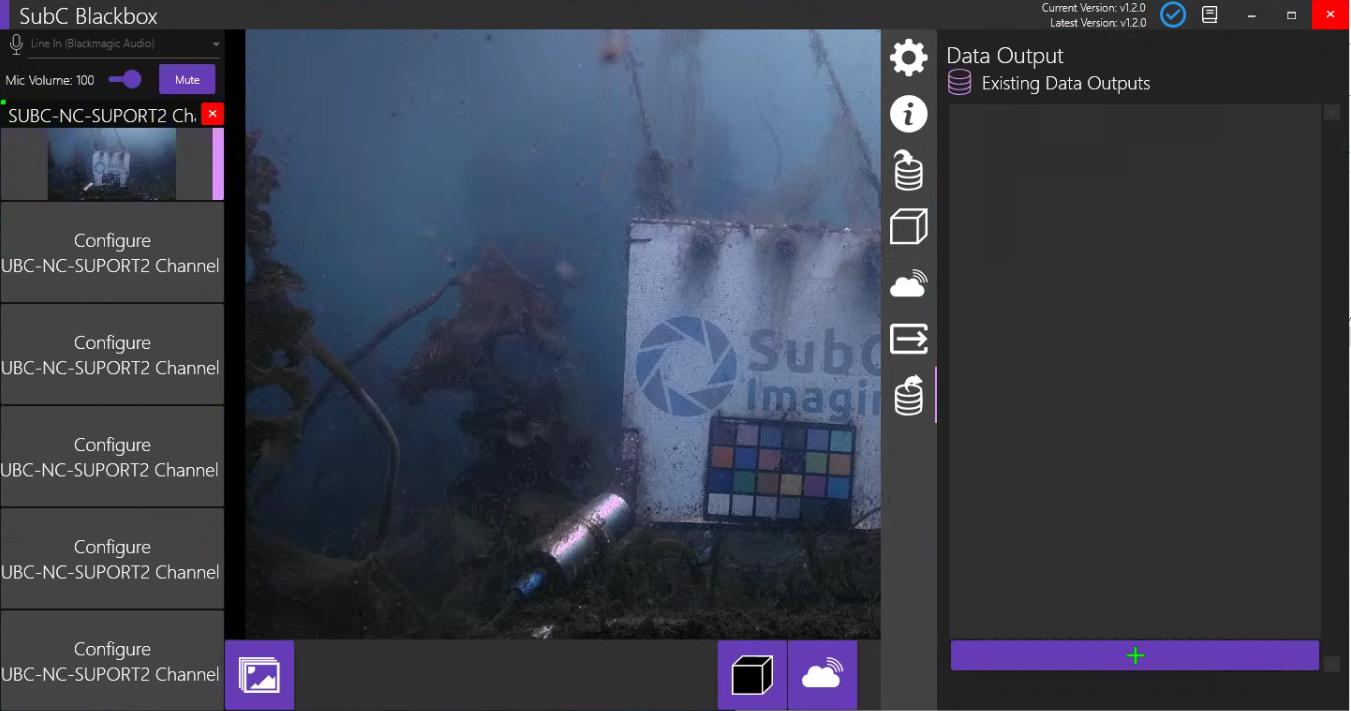The width and height of the screenshot is (1351, 711).
Task: Open the cloud streaming sidebar icon
Action: [x=908, y=285]
